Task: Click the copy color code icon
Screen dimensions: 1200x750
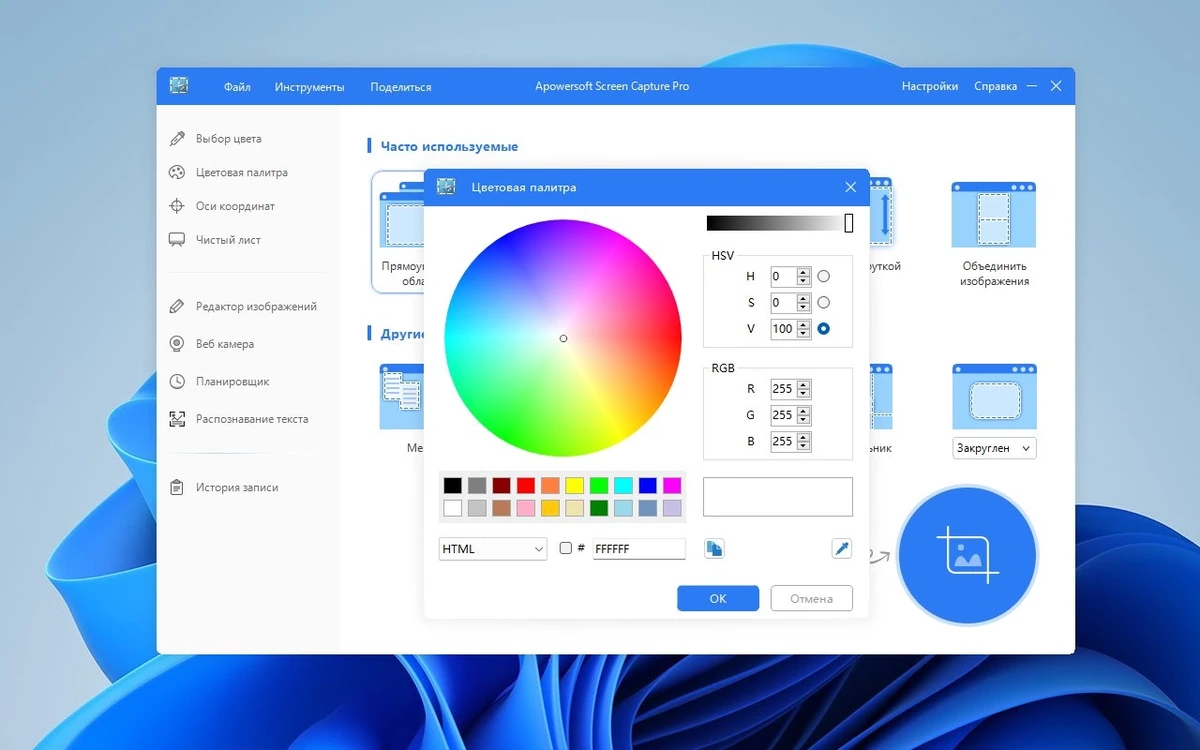Action: click(x=714, y=548)
